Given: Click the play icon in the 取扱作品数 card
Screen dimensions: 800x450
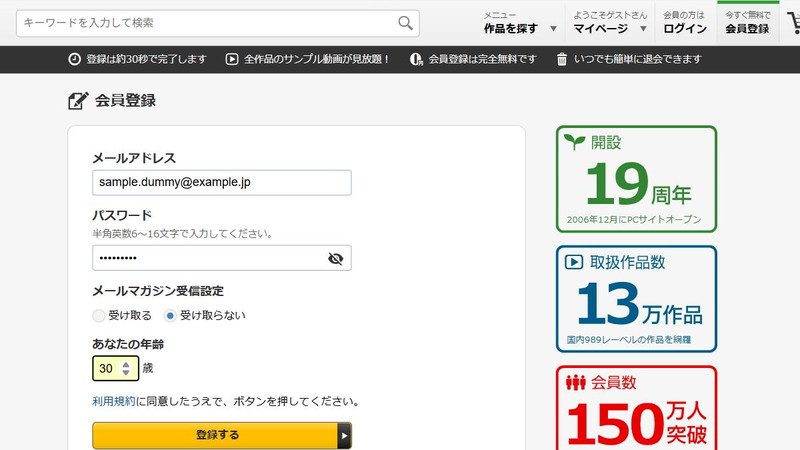Looking at the screenshot, I should pos(574,262).
